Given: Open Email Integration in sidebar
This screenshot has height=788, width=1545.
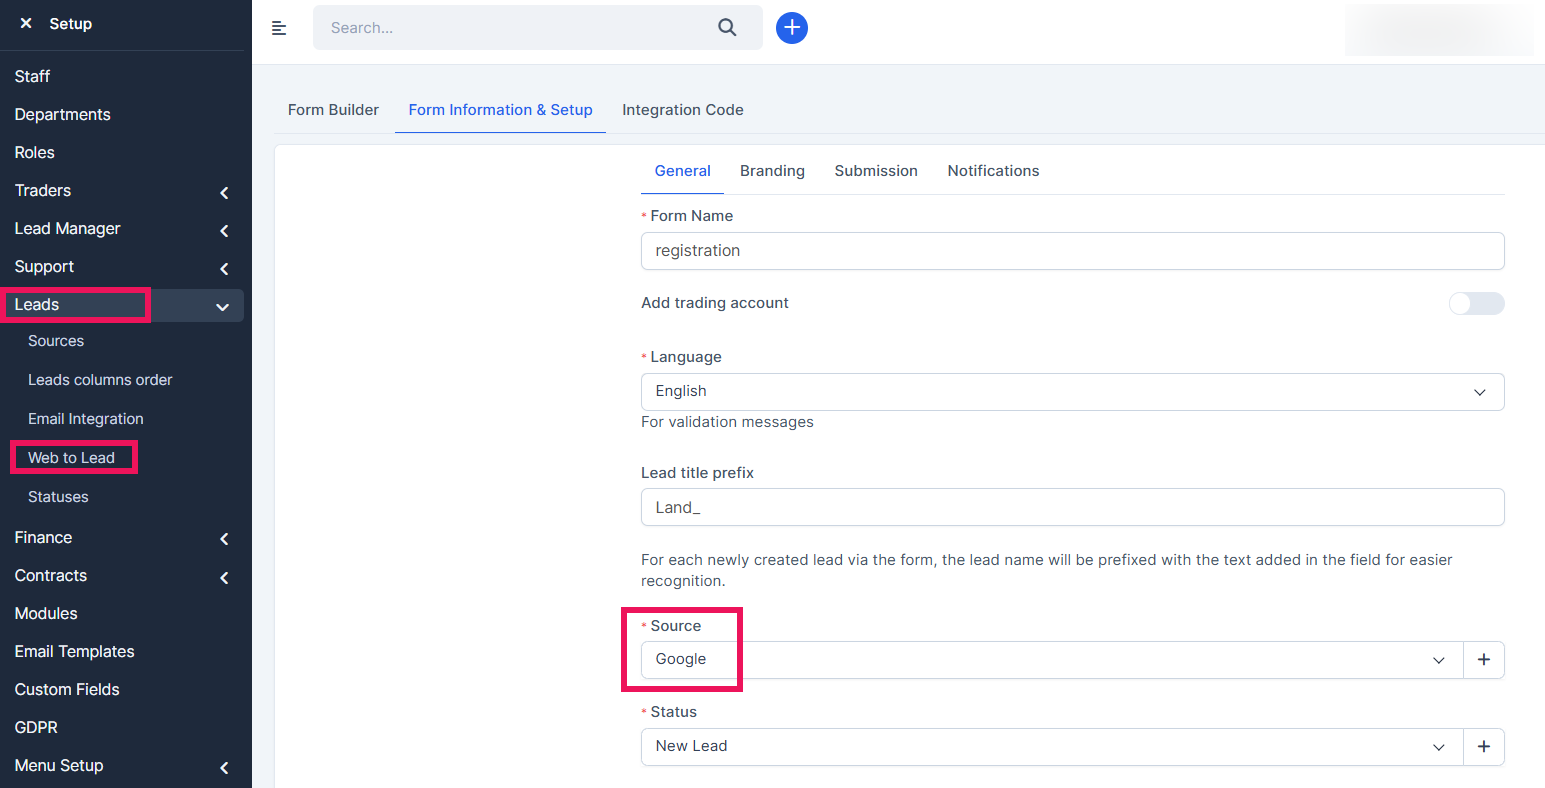Looking at the screenshot, I should tap(86, 419).
